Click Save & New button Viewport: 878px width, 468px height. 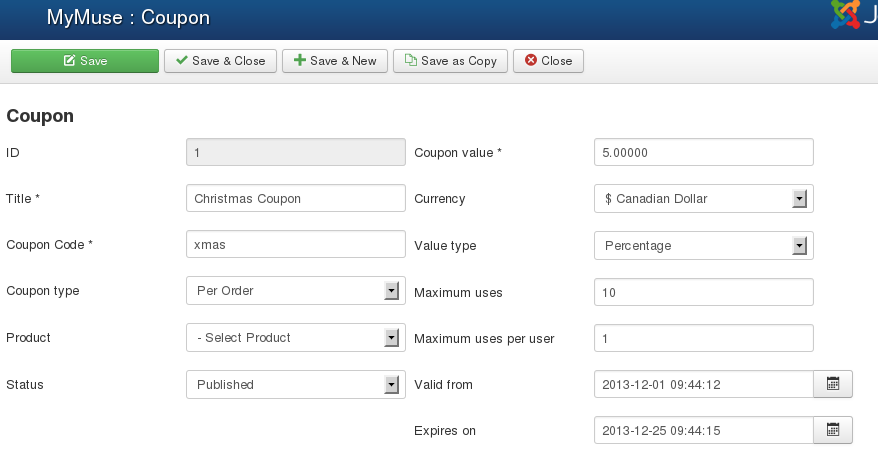point(335,61)
